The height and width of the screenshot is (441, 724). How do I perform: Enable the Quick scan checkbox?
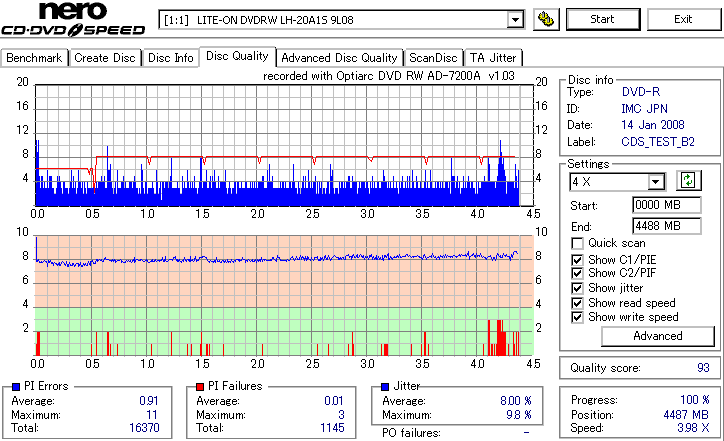pos(577,243)
